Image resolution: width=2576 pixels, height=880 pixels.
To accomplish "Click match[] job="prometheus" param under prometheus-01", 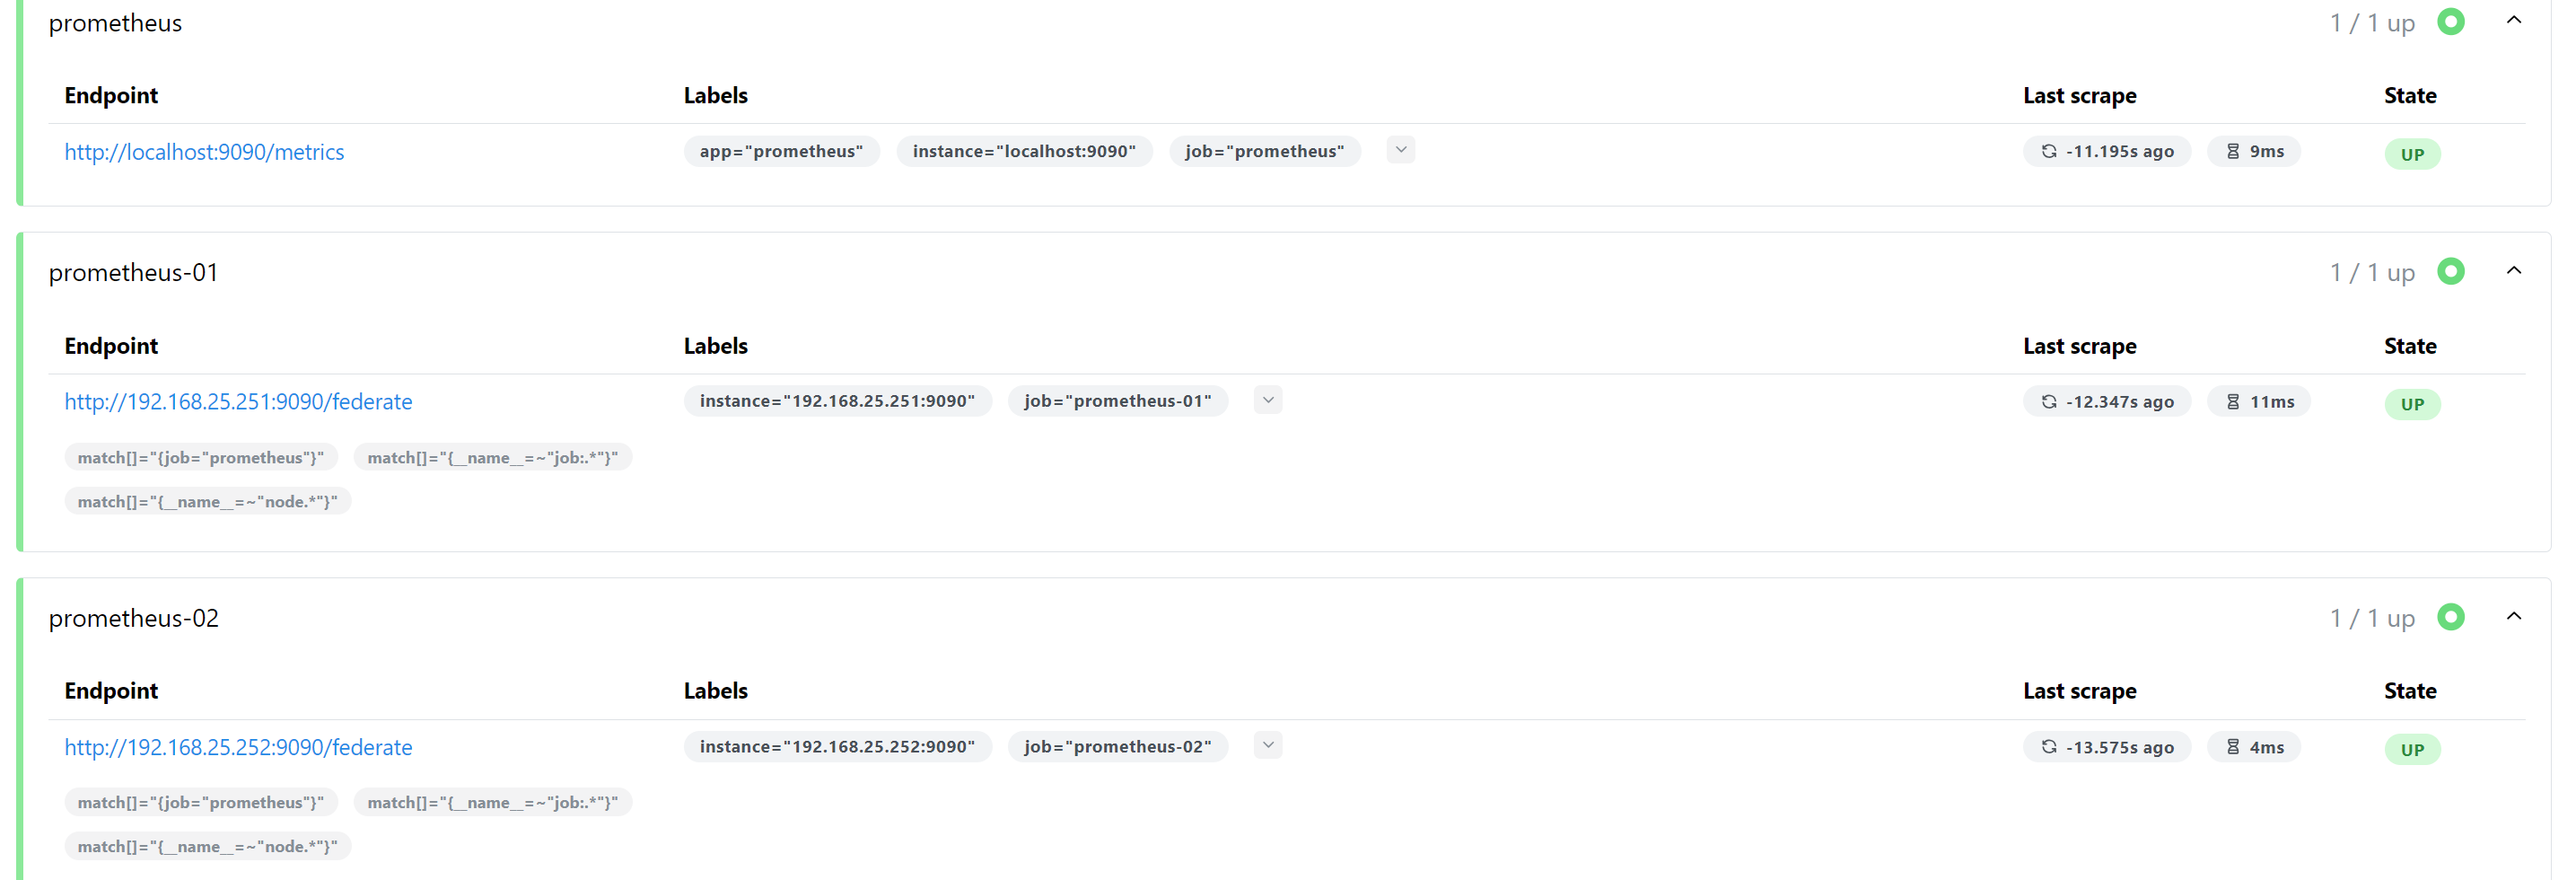I will [x=201, y=457].
